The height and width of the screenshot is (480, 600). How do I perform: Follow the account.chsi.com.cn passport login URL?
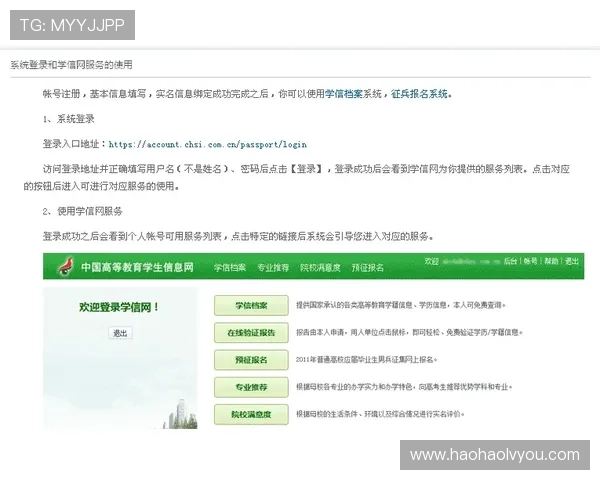point(208,144)
